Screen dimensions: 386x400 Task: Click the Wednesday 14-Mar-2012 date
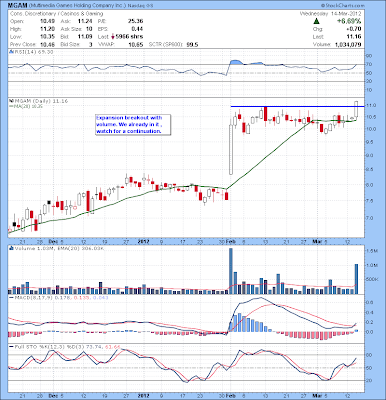click(330, 14)
